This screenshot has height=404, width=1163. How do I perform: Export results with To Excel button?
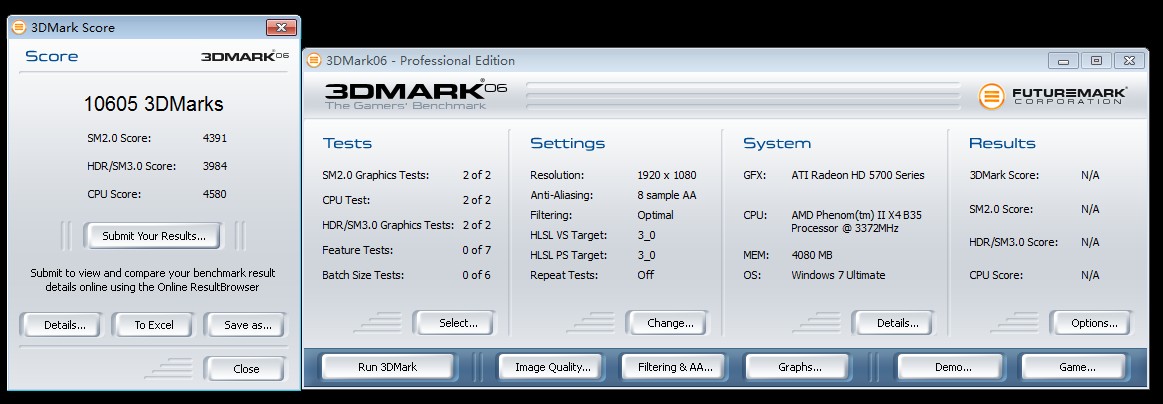point(154,325)
